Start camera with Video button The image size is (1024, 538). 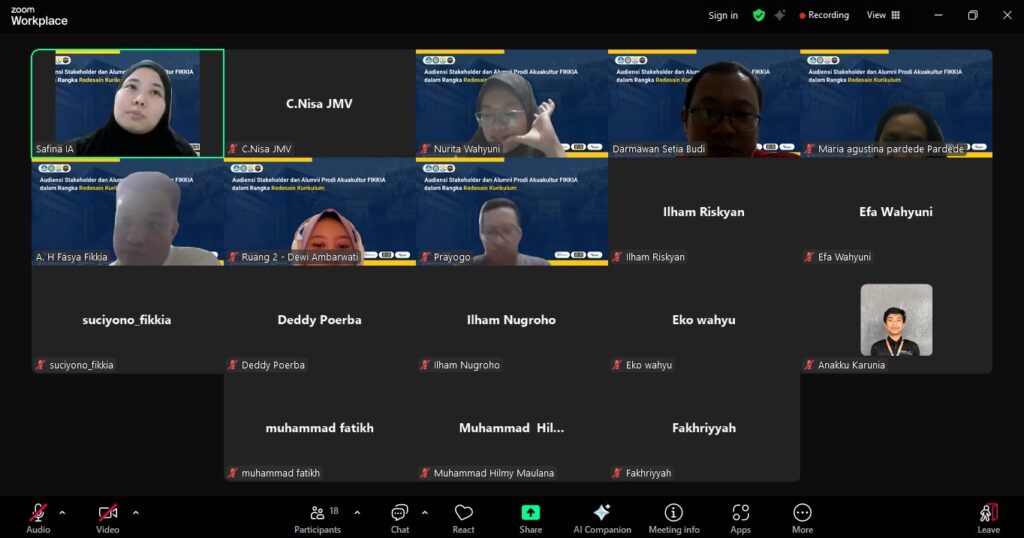point(107,517)
